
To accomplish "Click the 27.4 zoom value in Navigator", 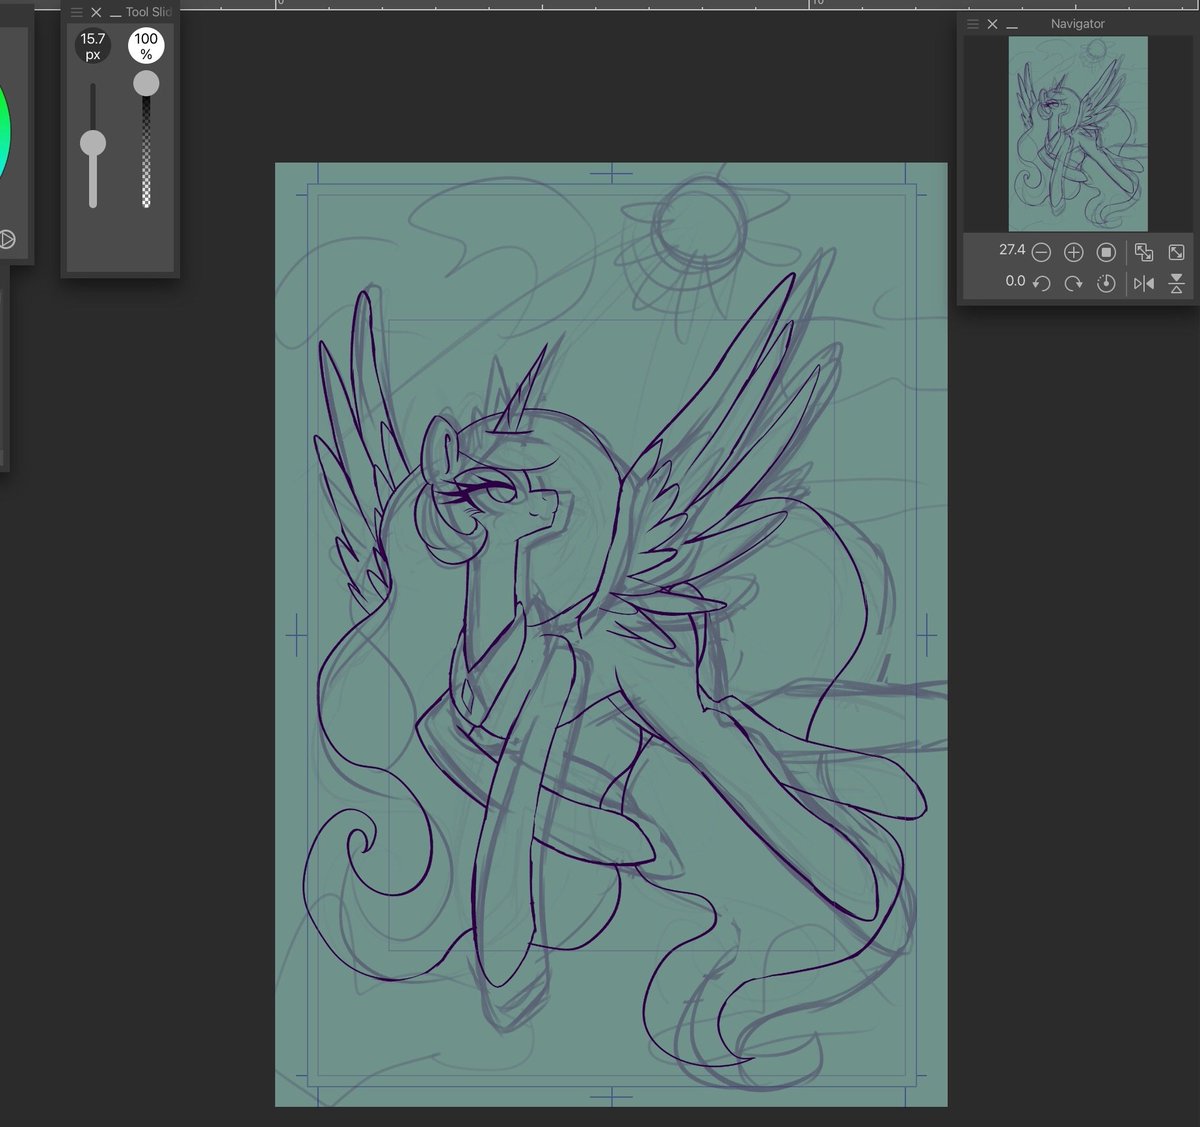I will [1012, 250].
